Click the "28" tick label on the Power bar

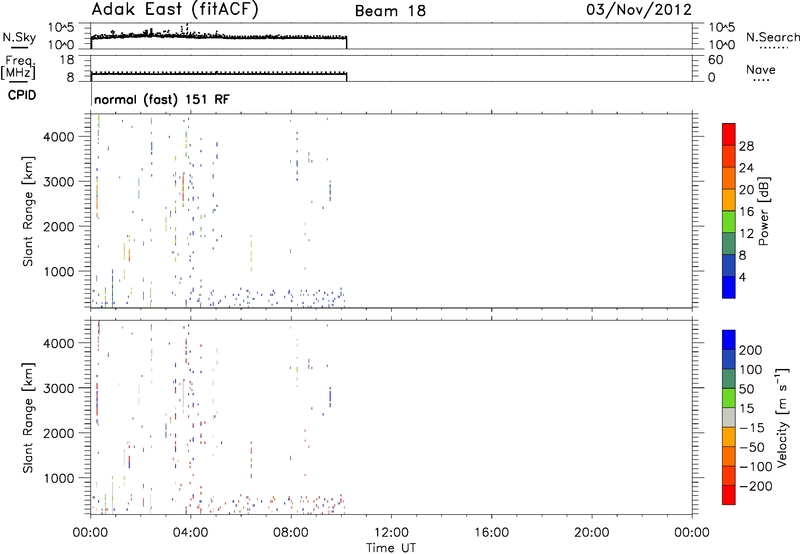746,146
